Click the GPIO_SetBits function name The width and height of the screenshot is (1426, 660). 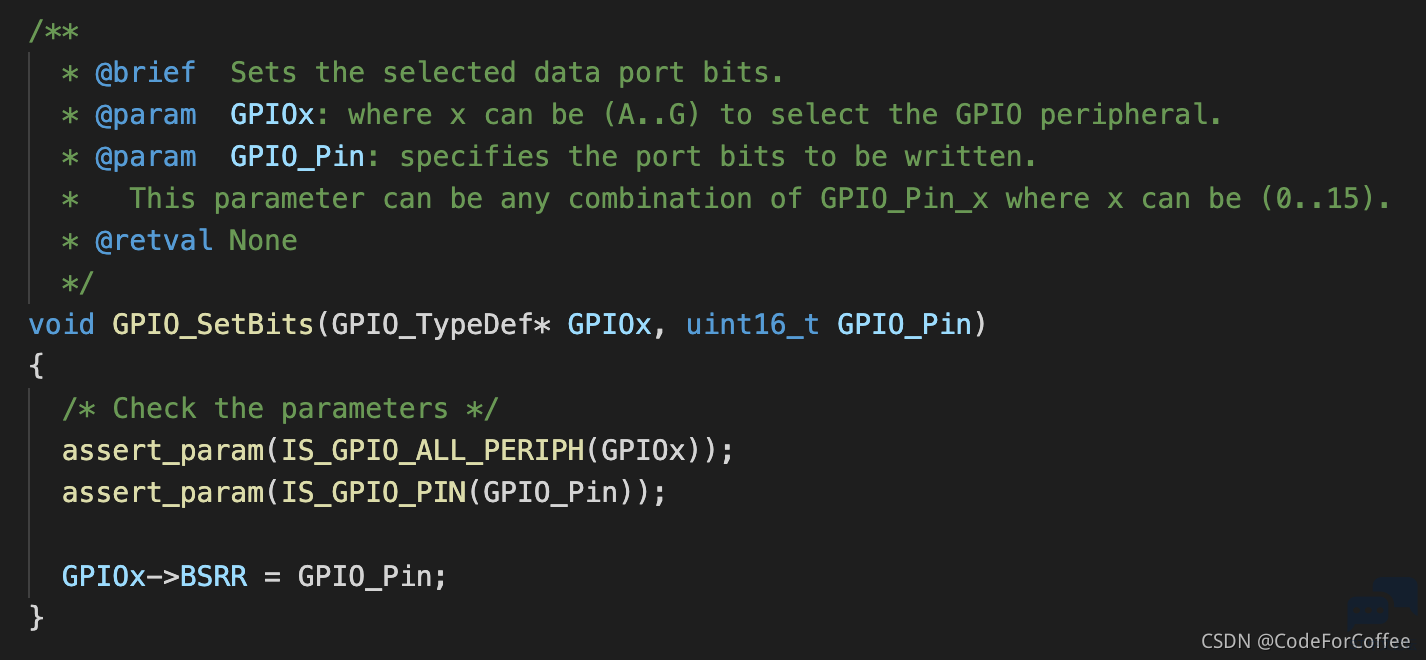click(213, 324)
